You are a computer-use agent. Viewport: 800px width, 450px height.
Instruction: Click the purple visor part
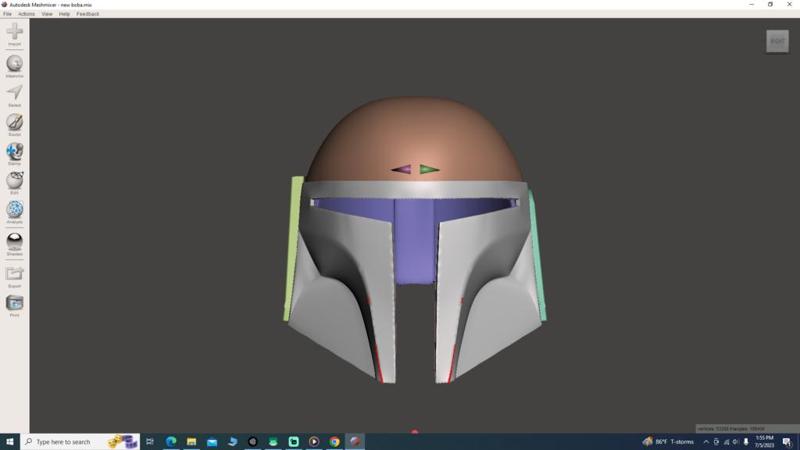pyautogui.click(x=414, y=240)
